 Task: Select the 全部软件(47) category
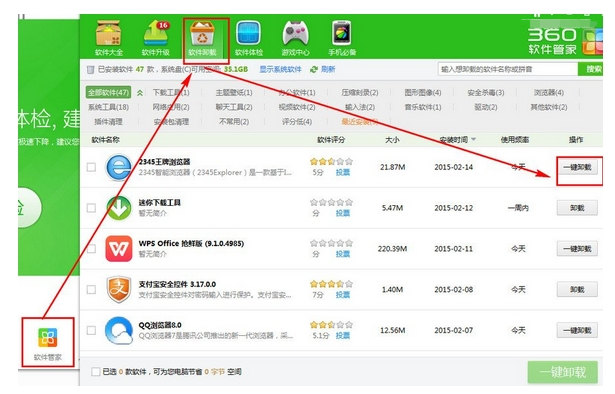[x=109, y=93]
